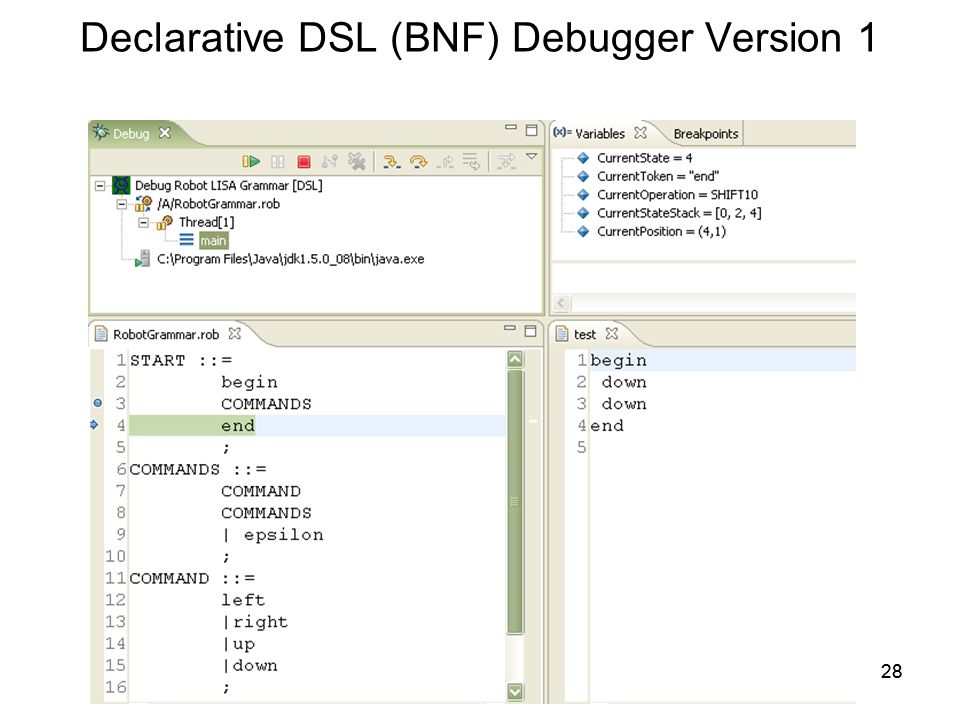Stop debugging with the red Terminate icon
The height and width of the screenshot is (720, 960).
click(x=304, y=162)
